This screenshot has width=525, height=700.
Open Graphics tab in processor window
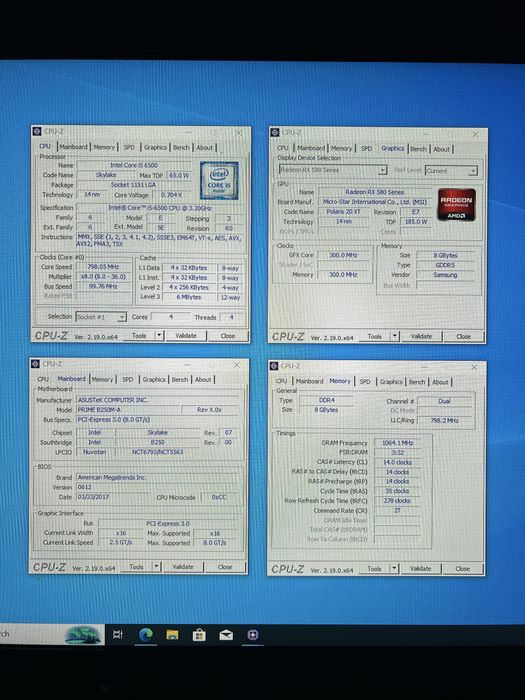(x=155, y=147)
